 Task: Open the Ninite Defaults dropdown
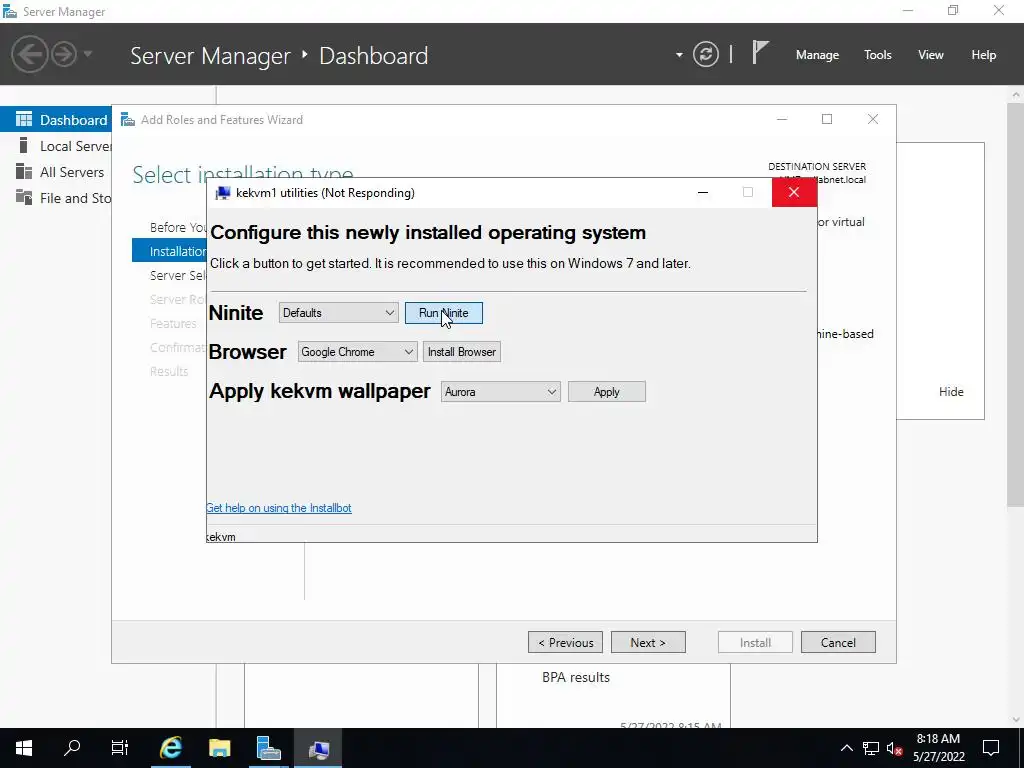click(x=338, y=313)
